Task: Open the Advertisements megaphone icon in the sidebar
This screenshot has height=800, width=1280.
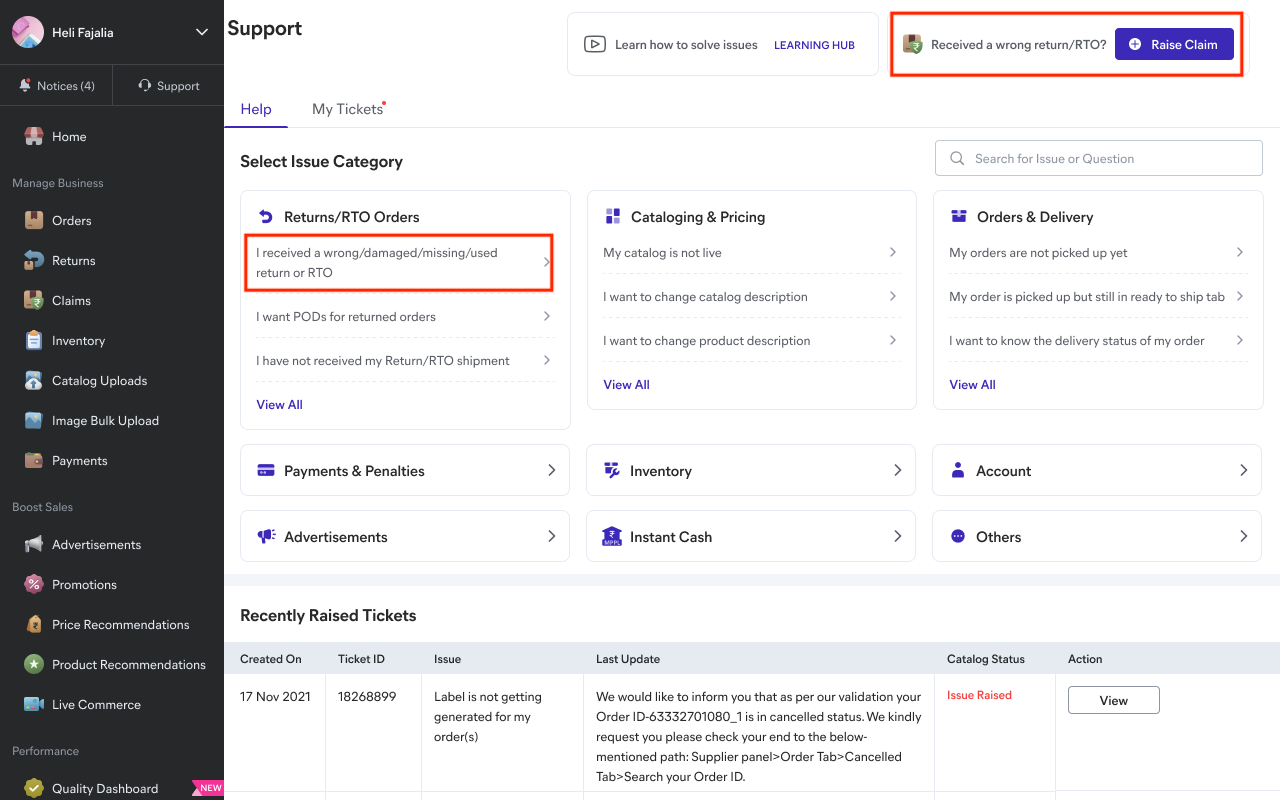Action: pyautogui.click(x=34, y=544)
